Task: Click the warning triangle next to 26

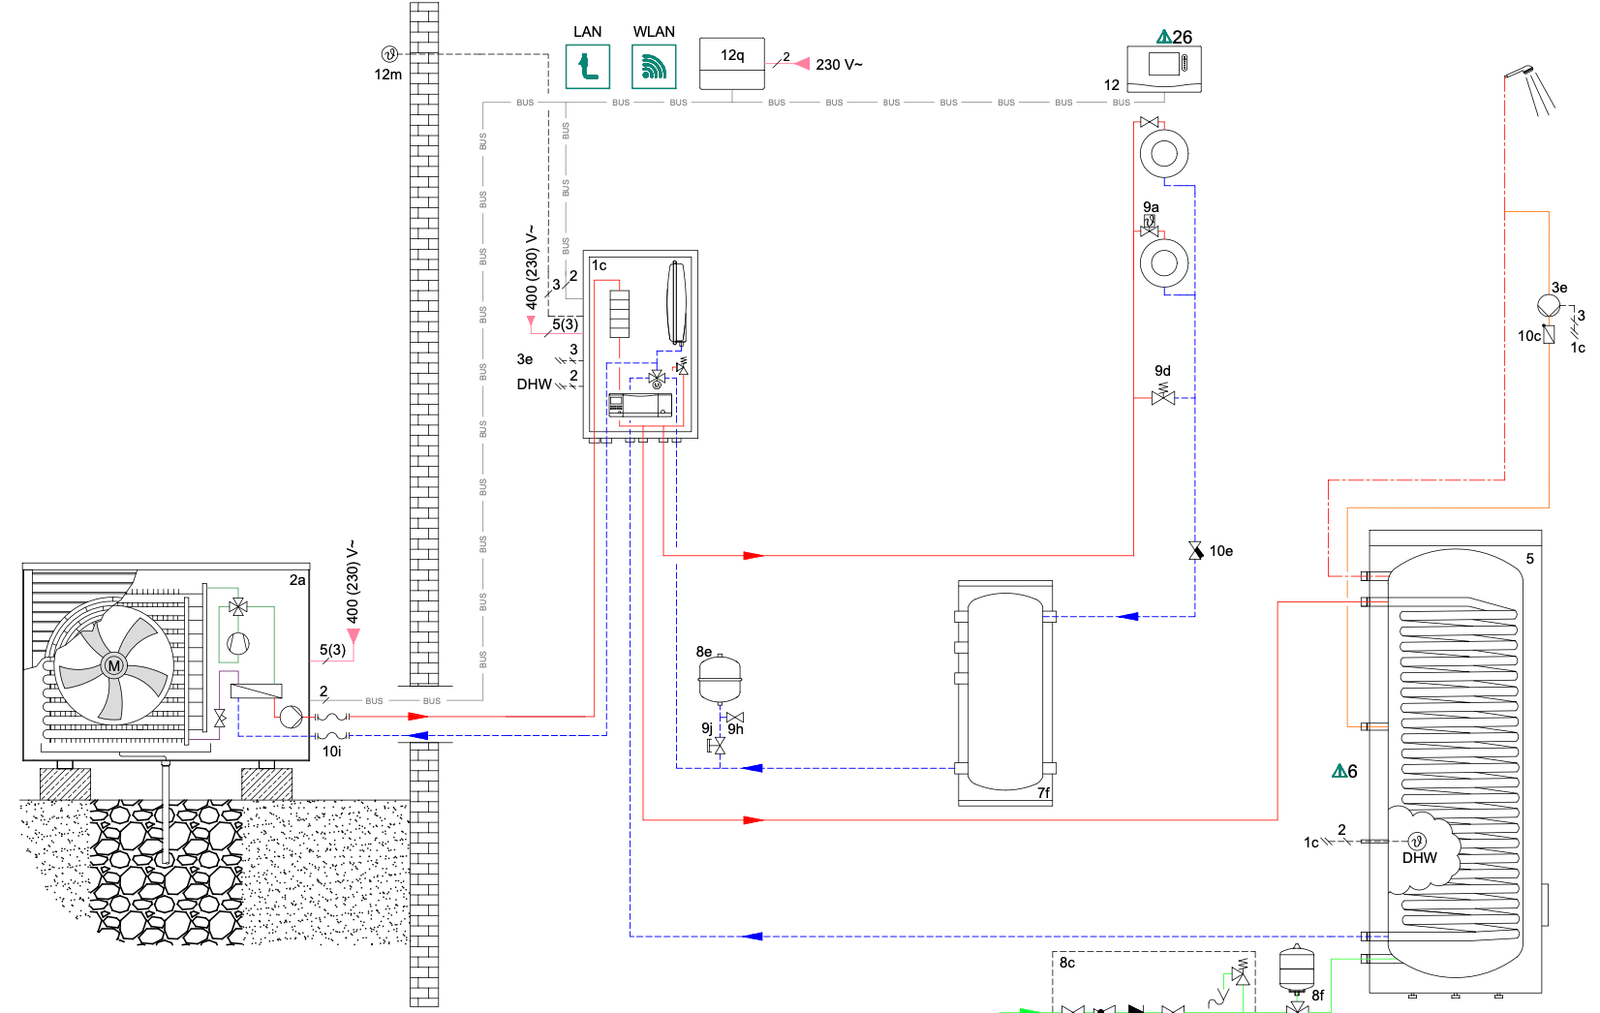Action: (1163, 37)
